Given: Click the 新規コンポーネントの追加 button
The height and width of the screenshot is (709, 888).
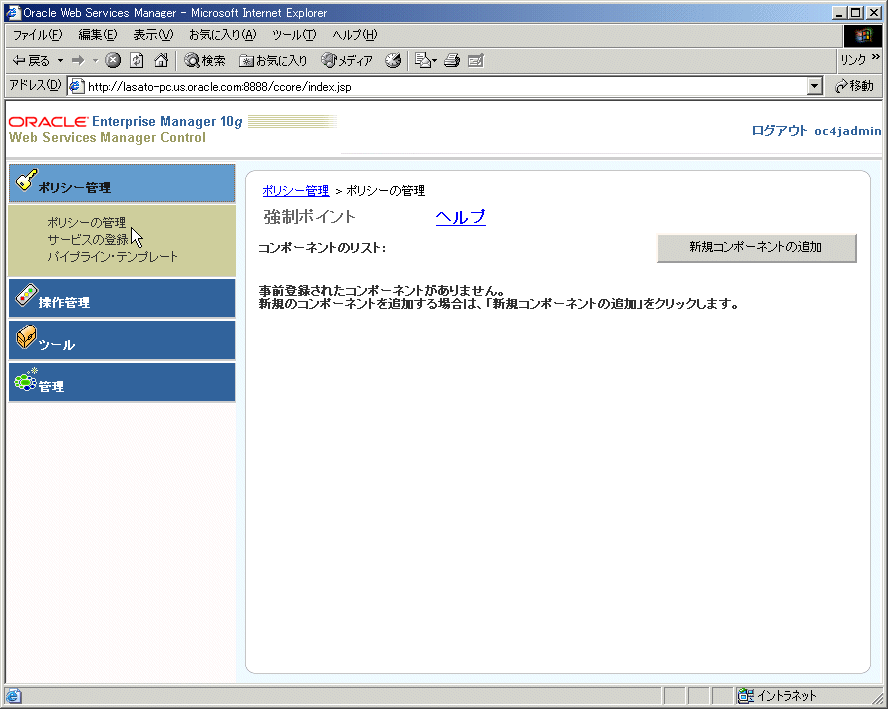Looking at the screenshot, I should pyautogui.click(x=756, y=247).
